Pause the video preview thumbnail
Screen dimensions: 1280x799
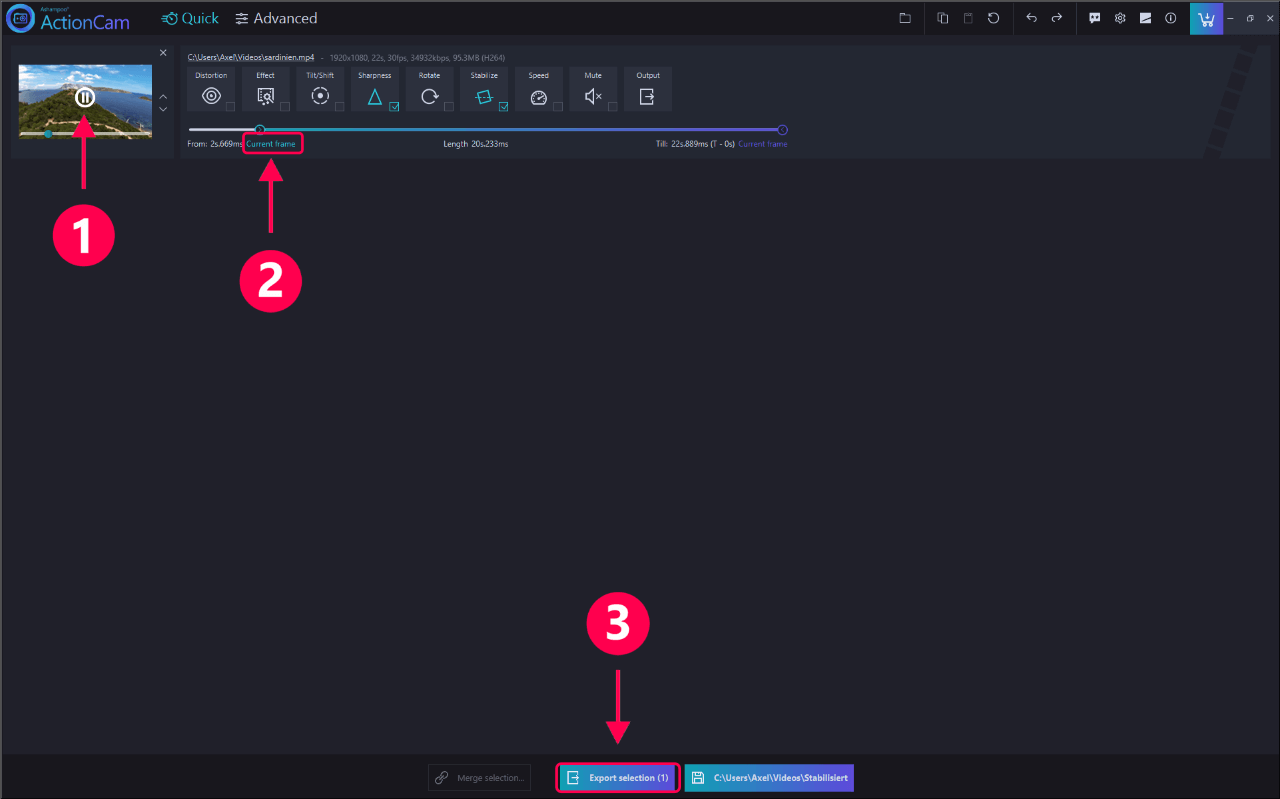tap(85, 97)
